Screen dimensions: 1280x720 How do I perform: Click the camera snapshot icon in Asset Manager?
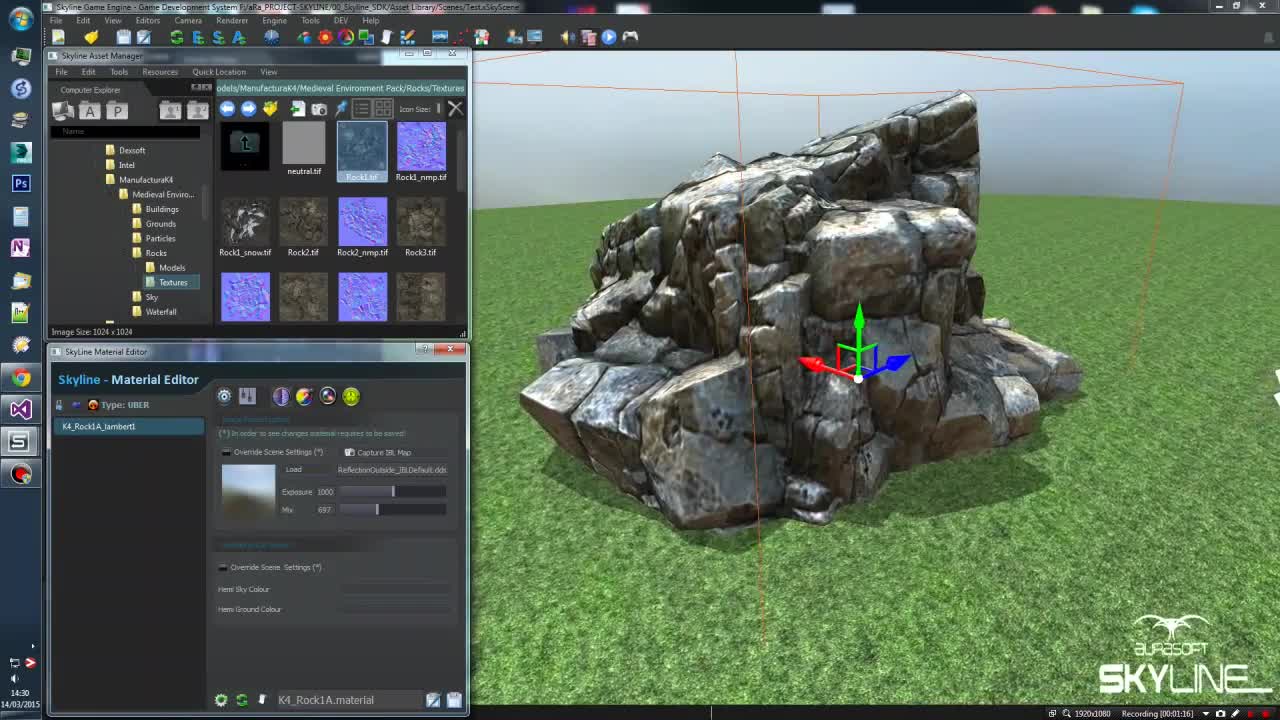click(x=319, y=110)
